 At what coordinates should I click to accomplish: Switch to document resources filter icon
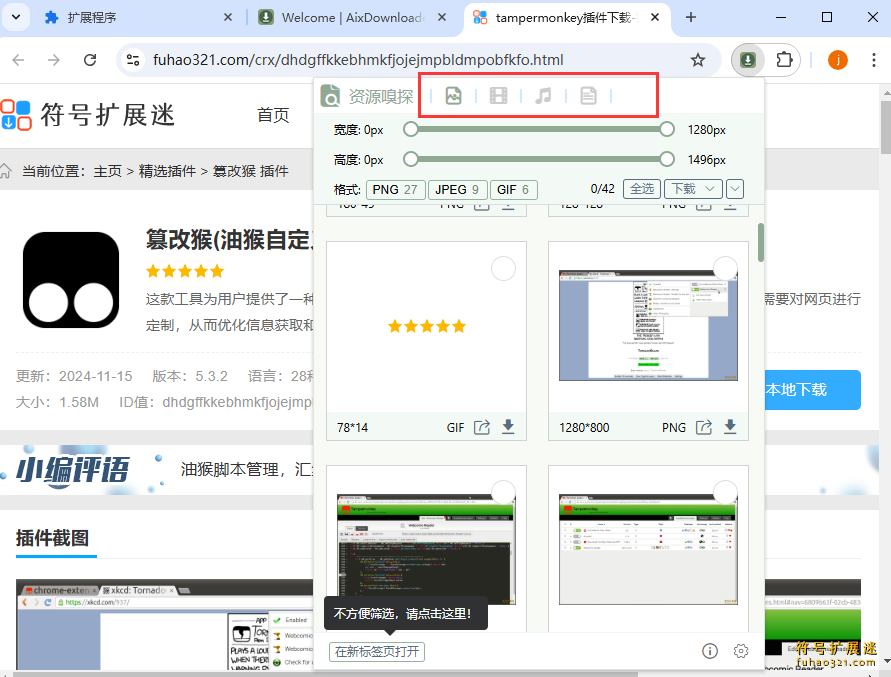point(588,95)
